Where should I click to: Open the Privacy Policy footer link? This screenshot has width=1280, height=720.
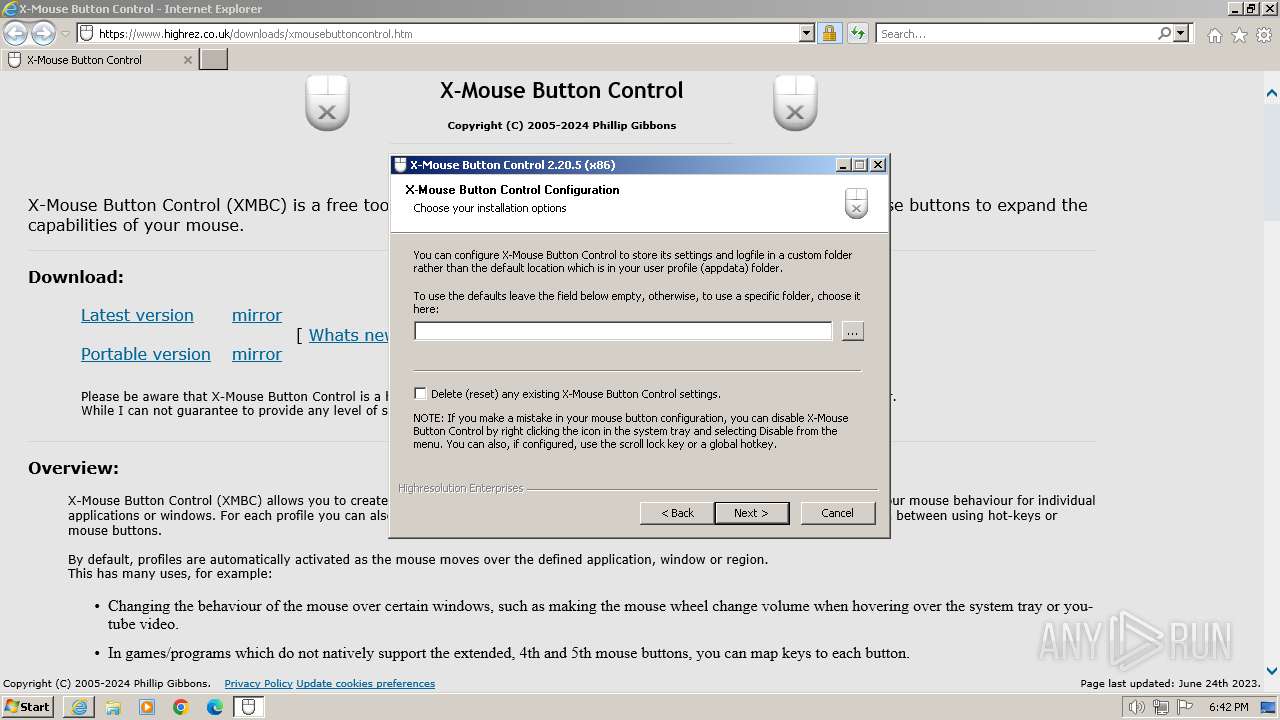[258, 684]
